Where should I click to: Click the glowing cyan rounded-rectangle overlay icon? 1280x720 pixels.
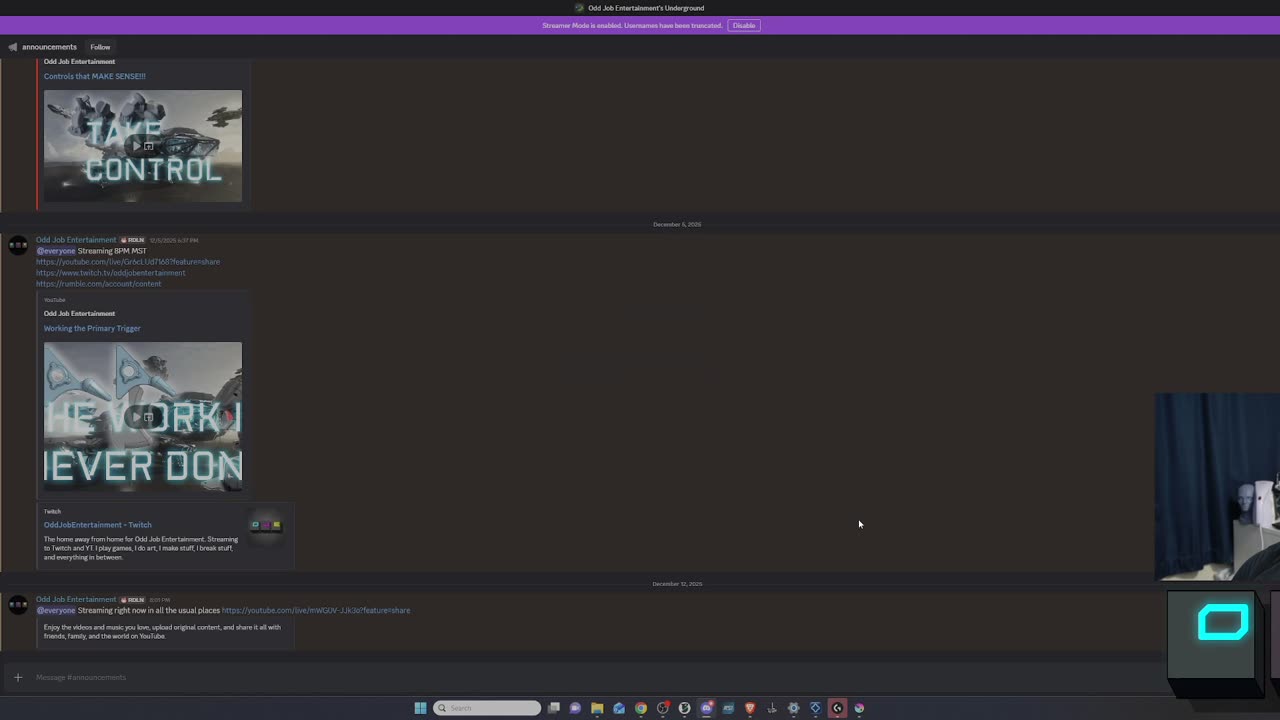(1223, 622)
